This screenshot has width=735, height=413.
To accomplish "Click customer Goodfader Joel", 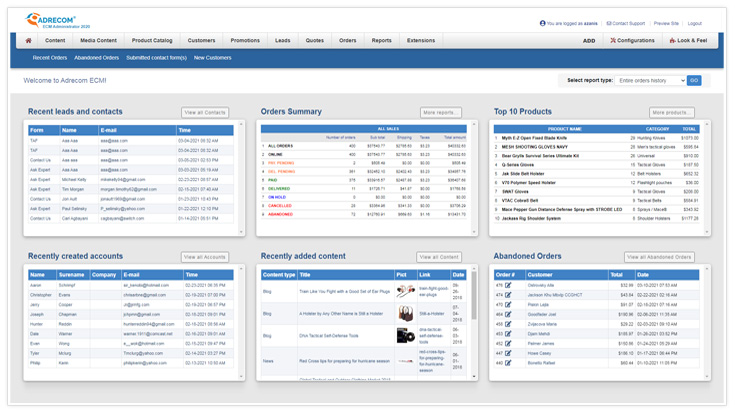I will point(542,315).
